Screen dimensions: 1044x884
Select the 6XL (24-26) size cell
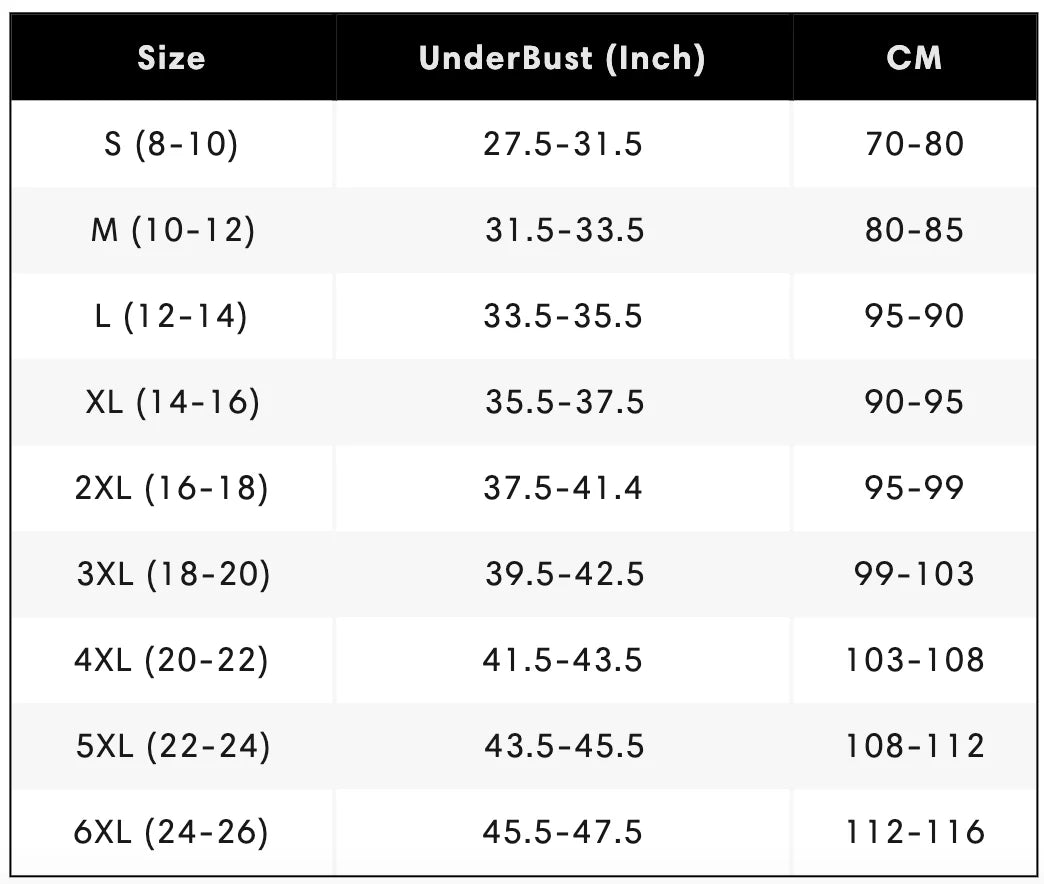point(171,831)
